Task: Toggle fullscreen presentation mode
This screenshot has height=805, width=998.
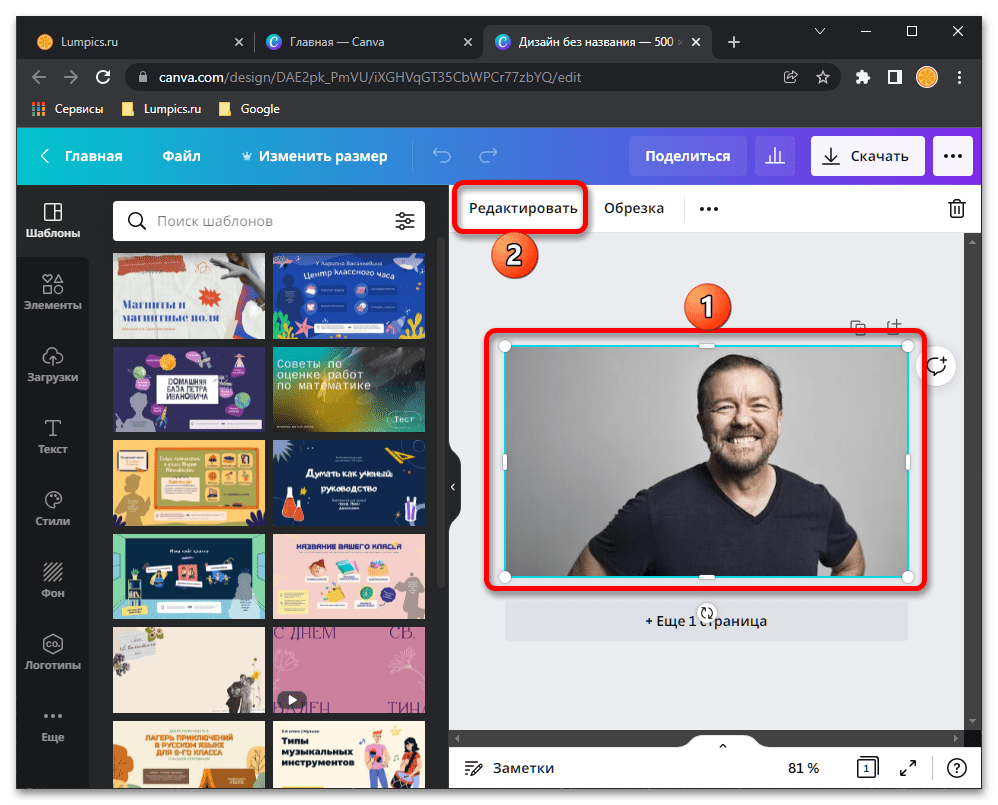Action: pos(908,768)
